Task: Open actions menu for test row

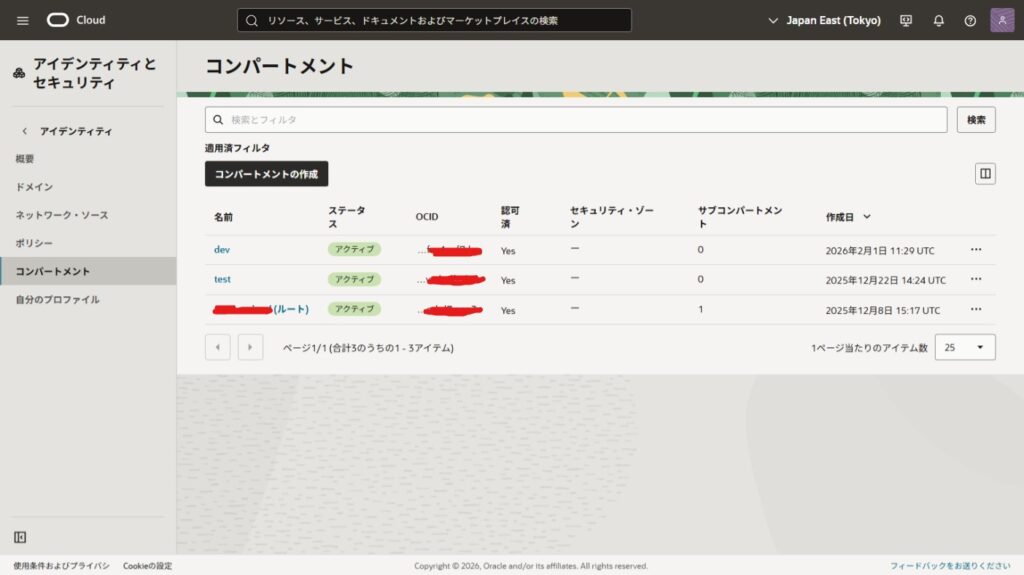Action: [976, 279]
